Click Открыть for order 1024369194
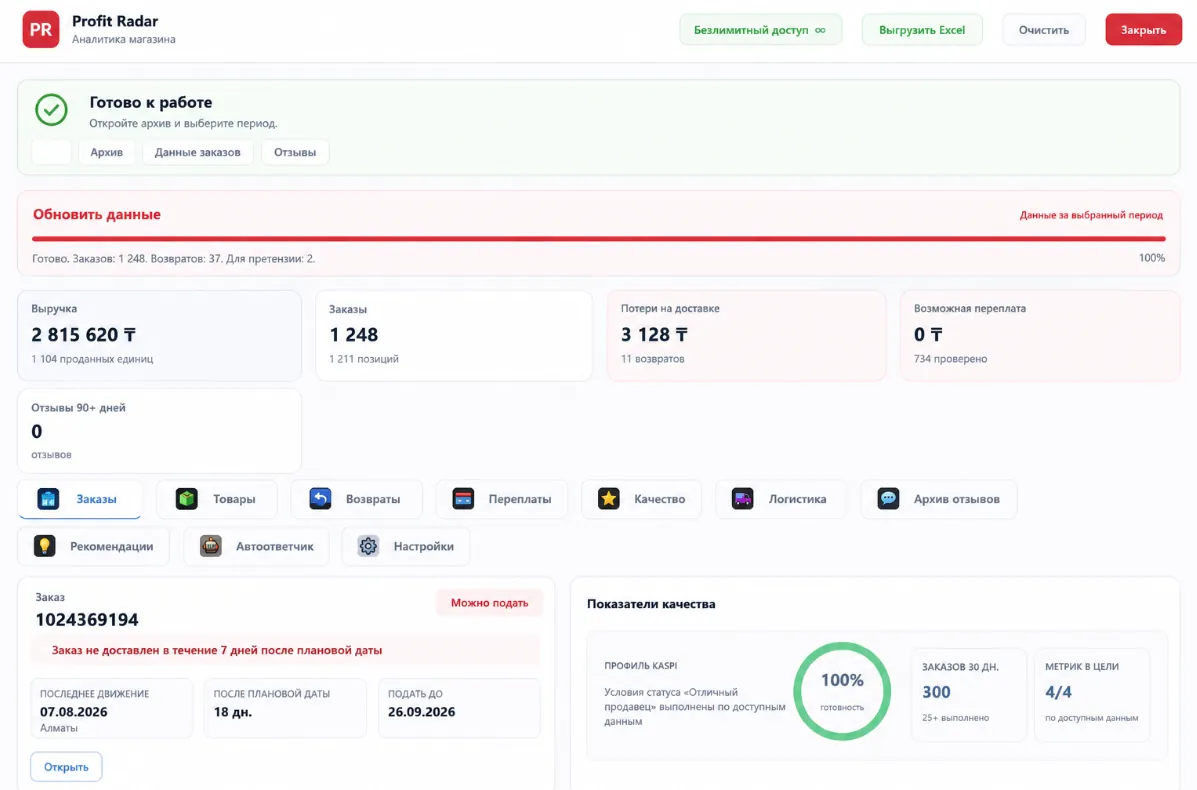 tap(66, 767)
